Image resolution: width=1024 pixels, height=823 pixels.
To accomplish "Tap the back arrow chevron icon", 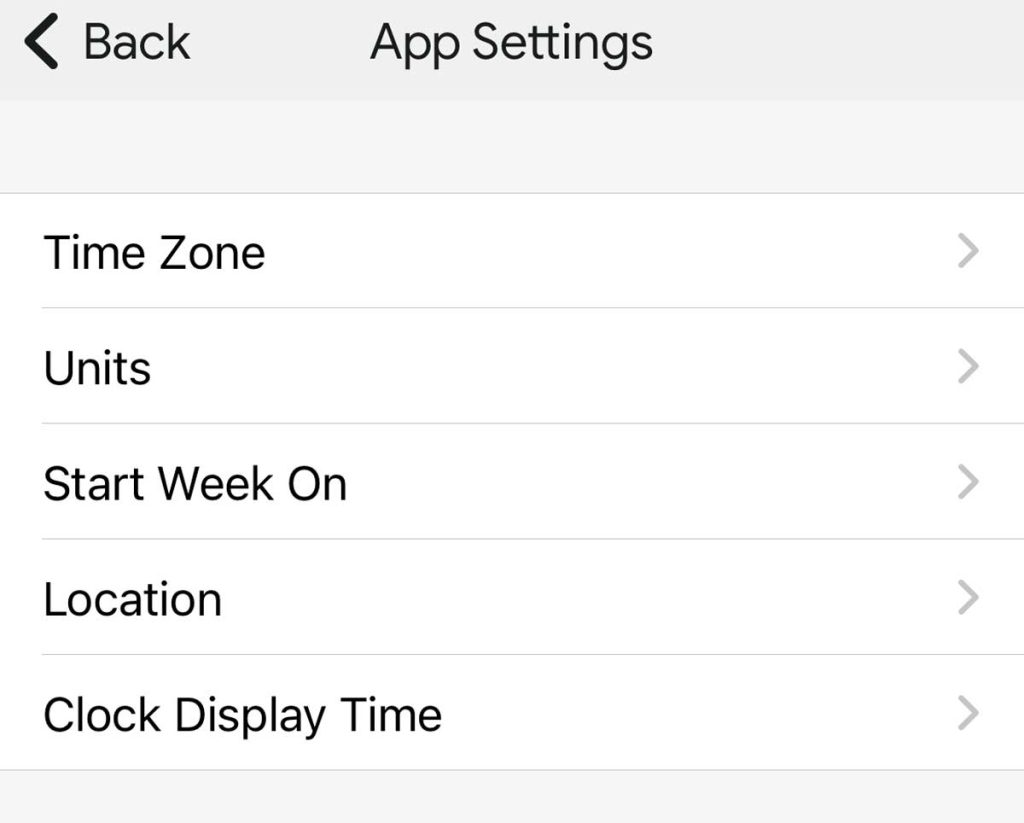I will pos(41,44).
